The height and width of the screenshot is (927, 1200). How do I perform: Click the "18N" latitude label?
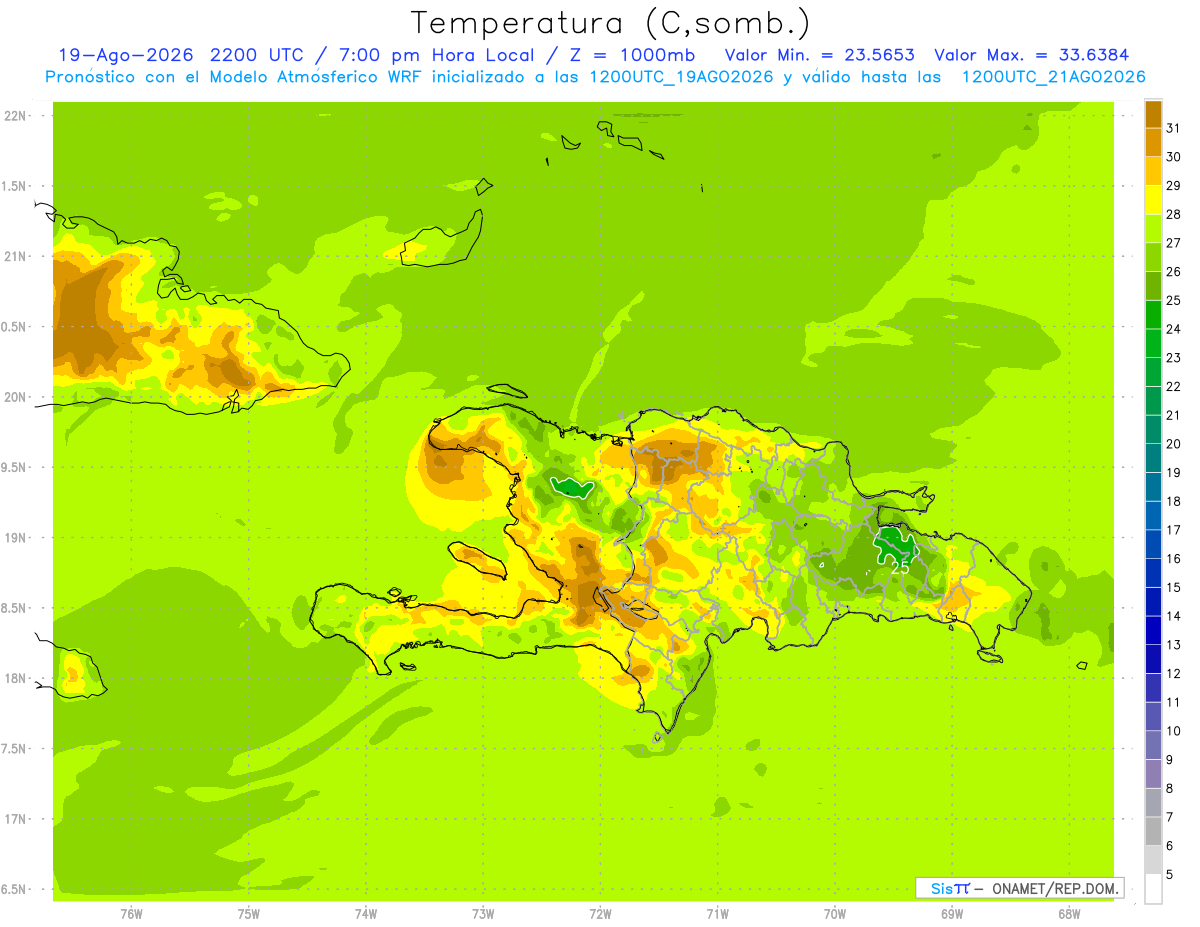17,679
